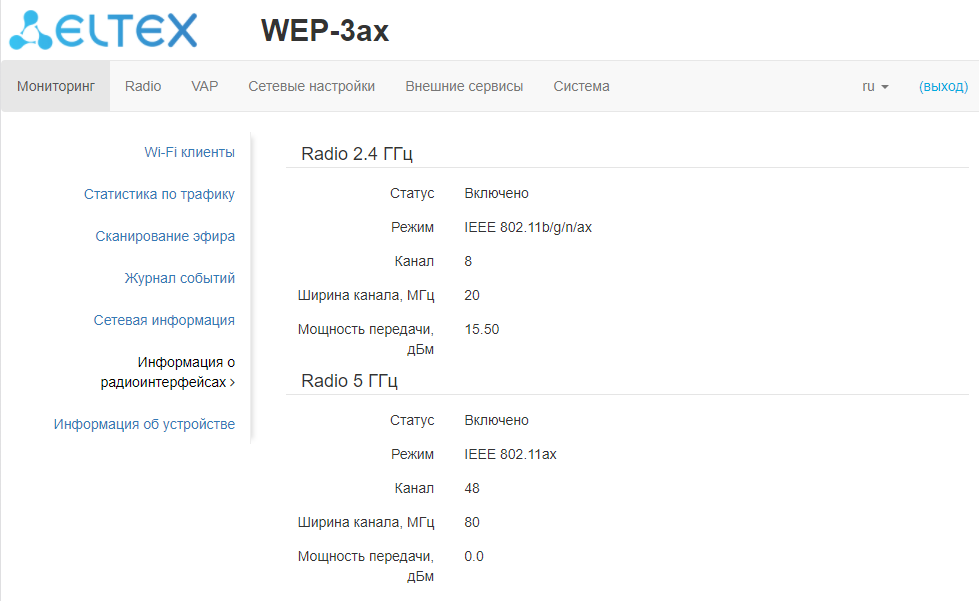Click the WEP-3ax device title
979x601 pixels.
[325, 31]
